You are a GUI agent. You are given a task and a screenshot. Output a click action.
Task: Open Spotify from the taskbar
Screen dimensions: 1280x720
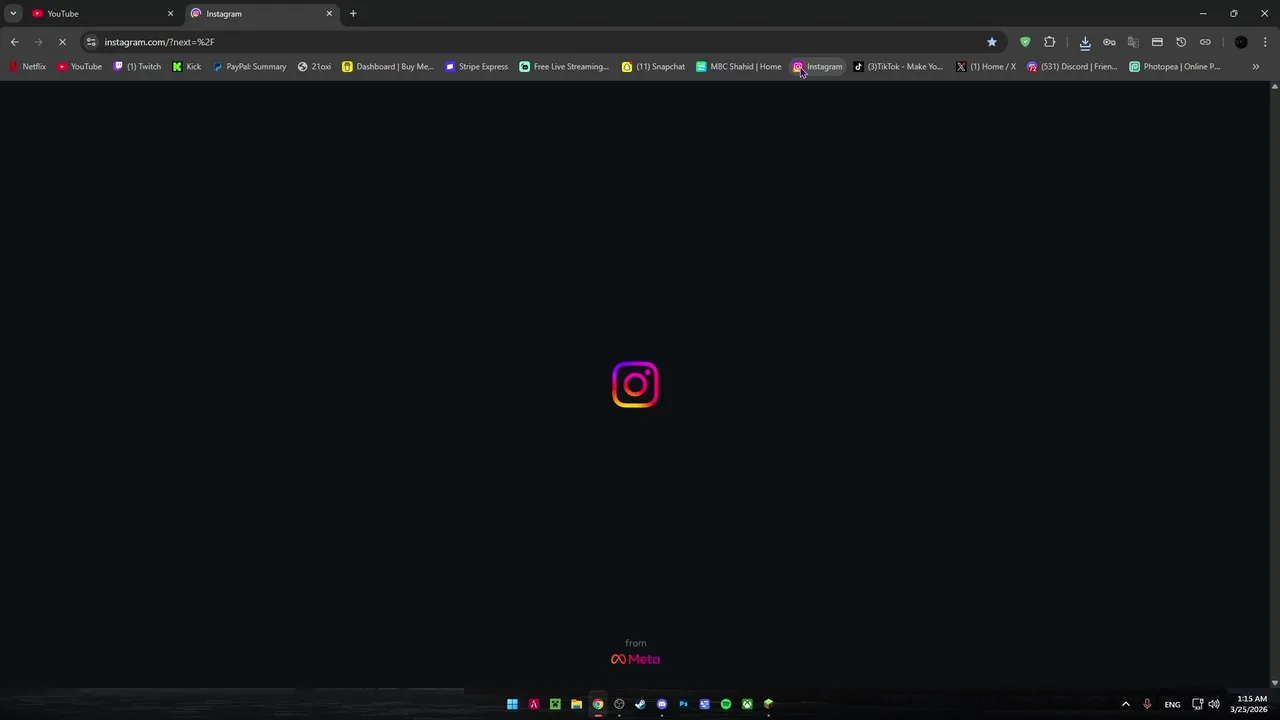(x=726, y=704)
